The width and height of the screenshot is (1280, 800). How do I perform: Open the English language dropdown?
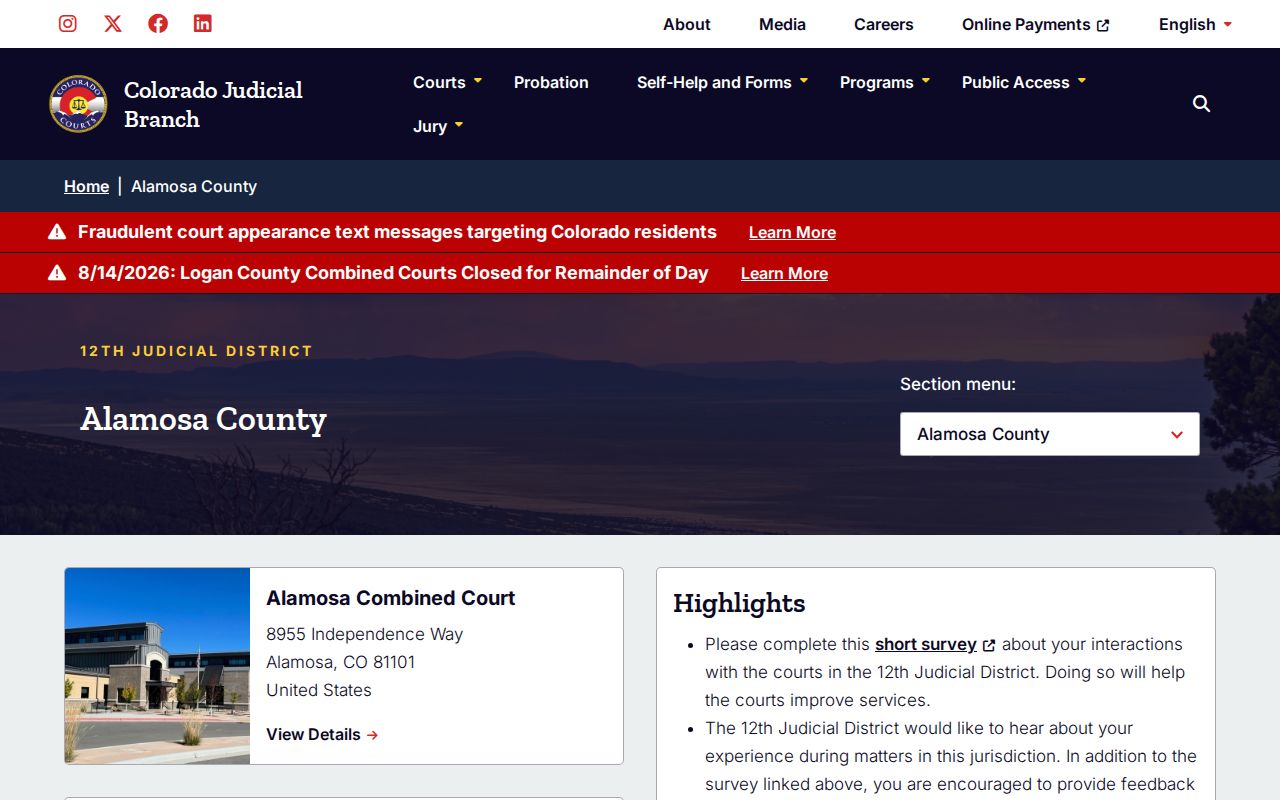(x=1195, y=24)
